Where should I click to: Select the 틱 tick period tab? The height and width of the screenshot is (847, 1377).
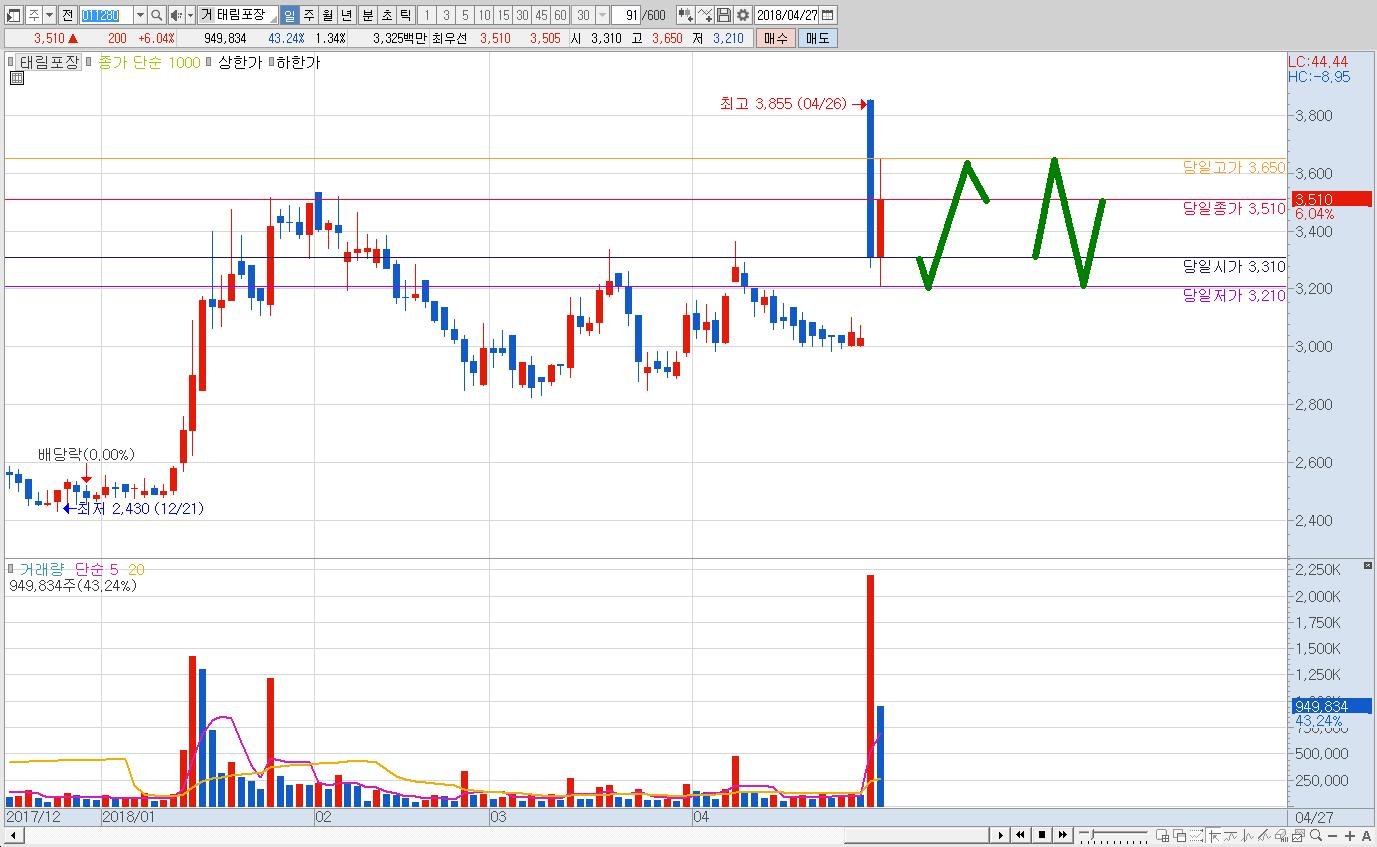click(x=405, y=15)
